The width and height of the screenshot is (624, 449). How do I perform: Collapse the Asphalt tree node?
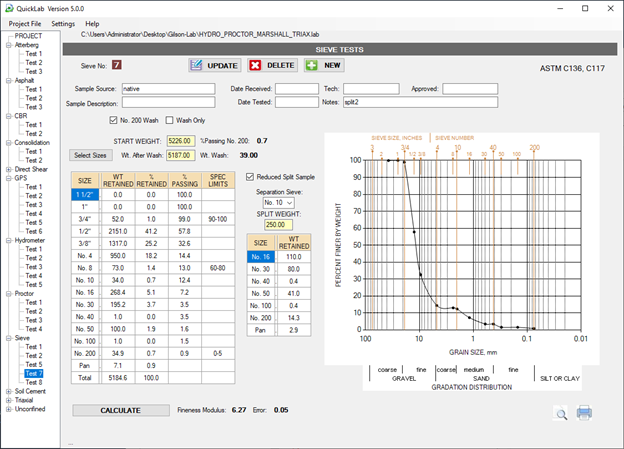pos(9,80)
